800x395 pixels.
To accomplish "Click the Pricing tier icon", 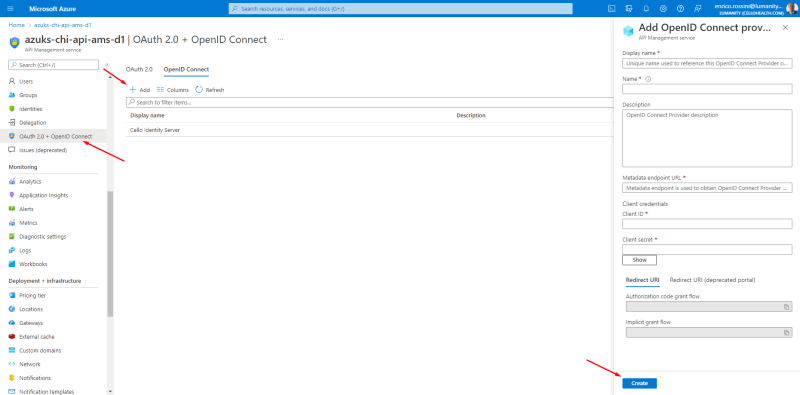I will click(x=12, y=295).
